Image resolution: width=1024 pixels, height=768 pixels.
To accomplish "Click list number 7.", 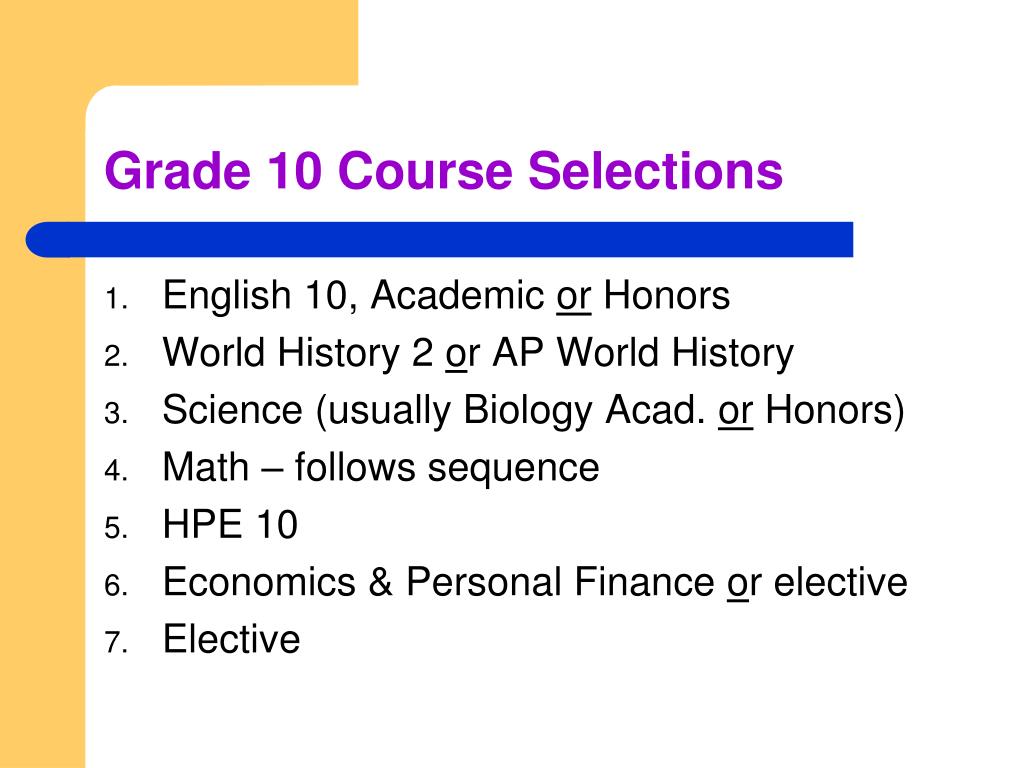I will 116,643.
